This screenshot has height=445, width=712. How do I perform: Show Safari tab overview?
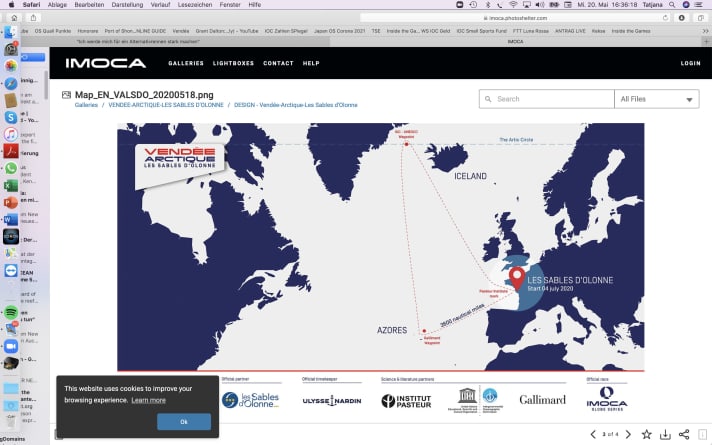701,18
